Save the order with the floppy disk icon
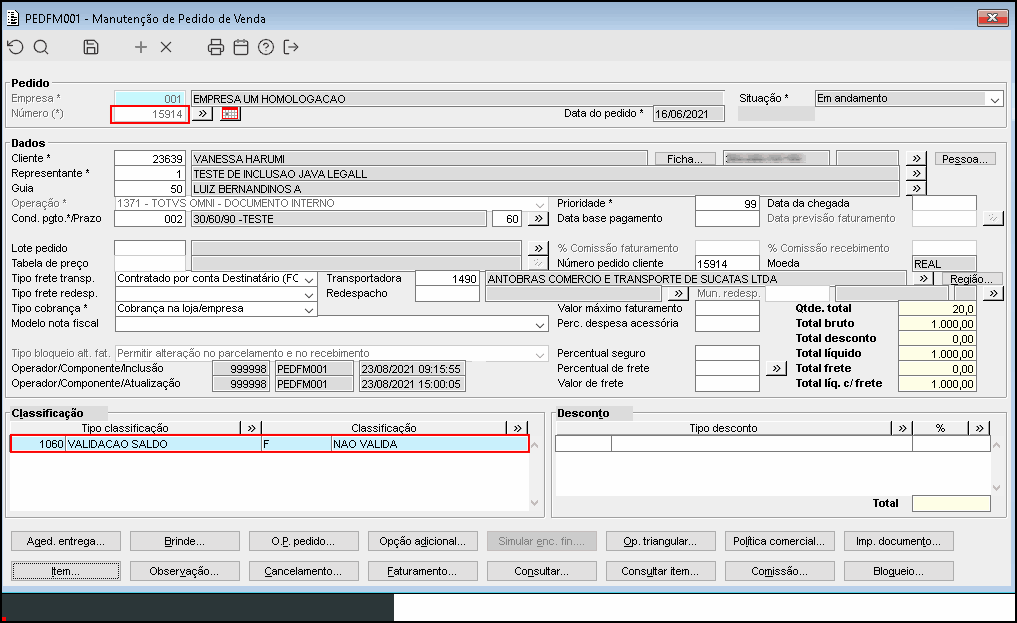This screenshot has height=623, width=1017. tap(91, 47)
